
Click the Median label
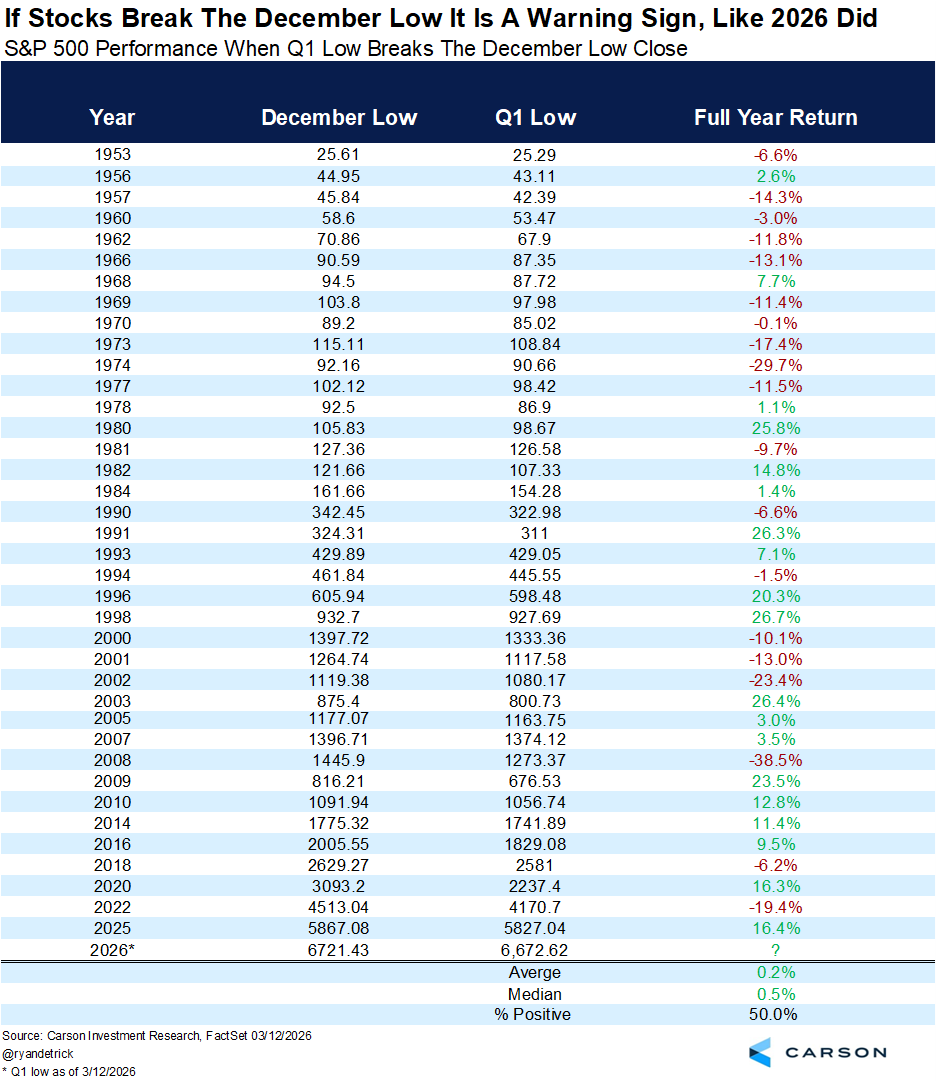click(x=535, y=994)
